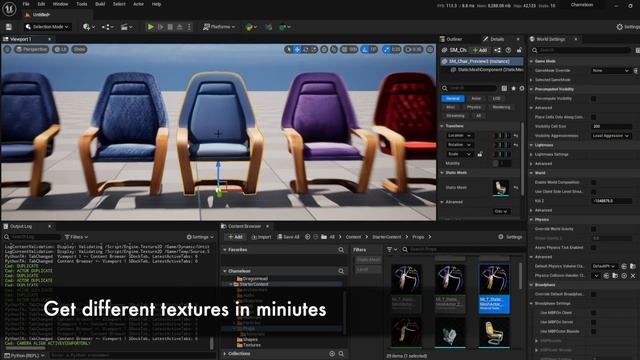Screen dimensions: 640x360
Task: Open Content Browser filter funnel dropdown
Action: click(392, 249)
